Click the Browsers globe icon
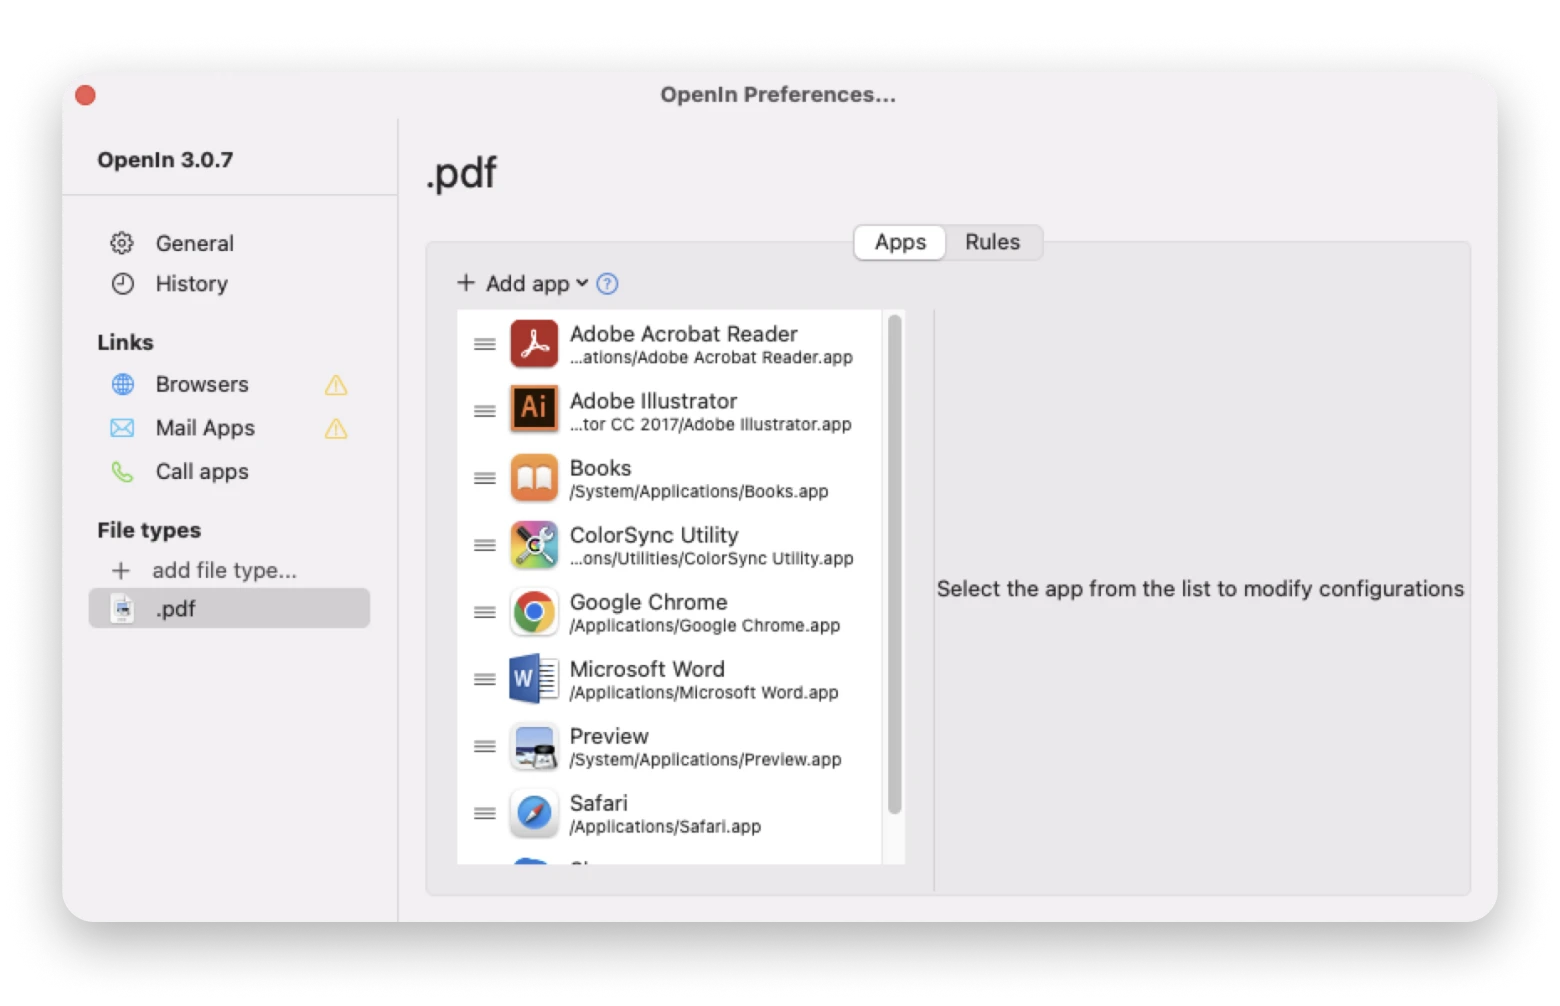Screen dimensions: 1560x1006 [x=122, y=384]
